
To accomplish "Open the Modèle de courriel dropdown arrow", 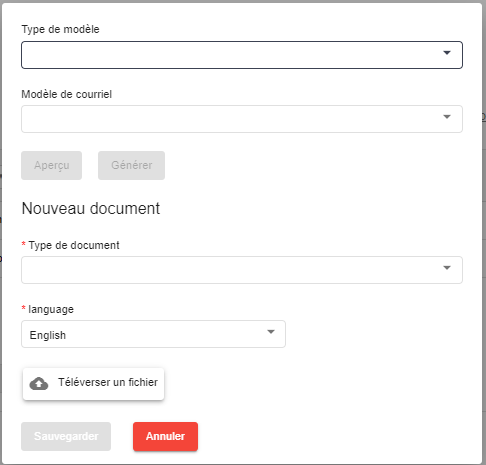I will pos(447,117).
